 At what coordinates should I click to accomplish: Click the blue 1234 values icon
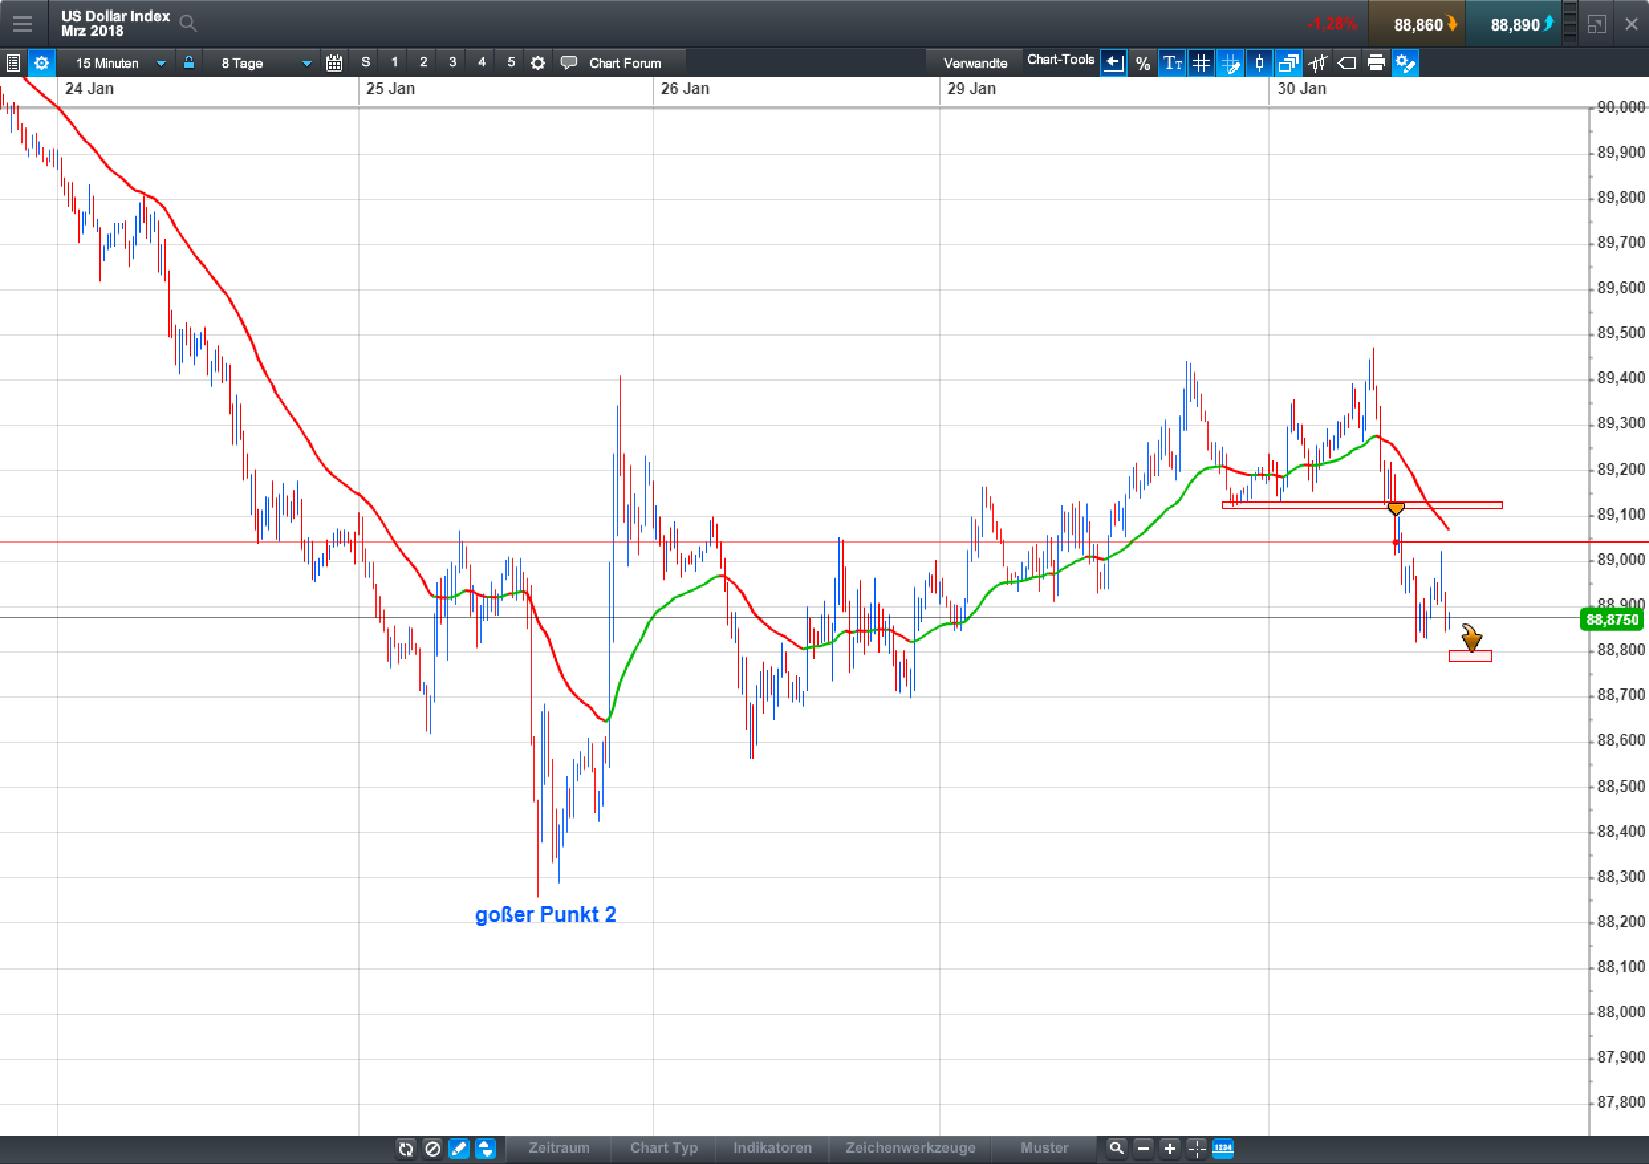pyautogui.click(x=1223, y=1148)
